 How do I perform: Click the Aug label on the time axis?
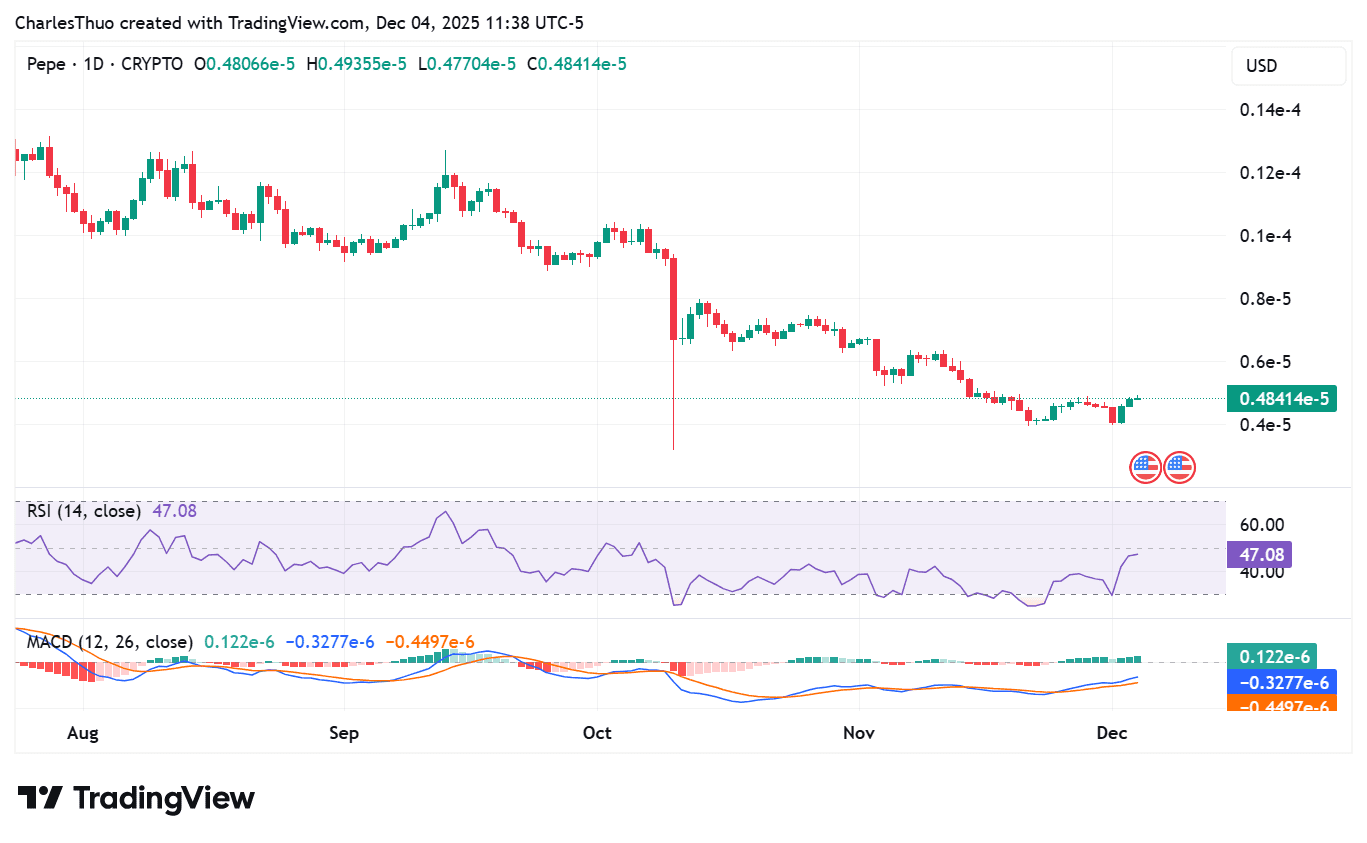[83, 732]
